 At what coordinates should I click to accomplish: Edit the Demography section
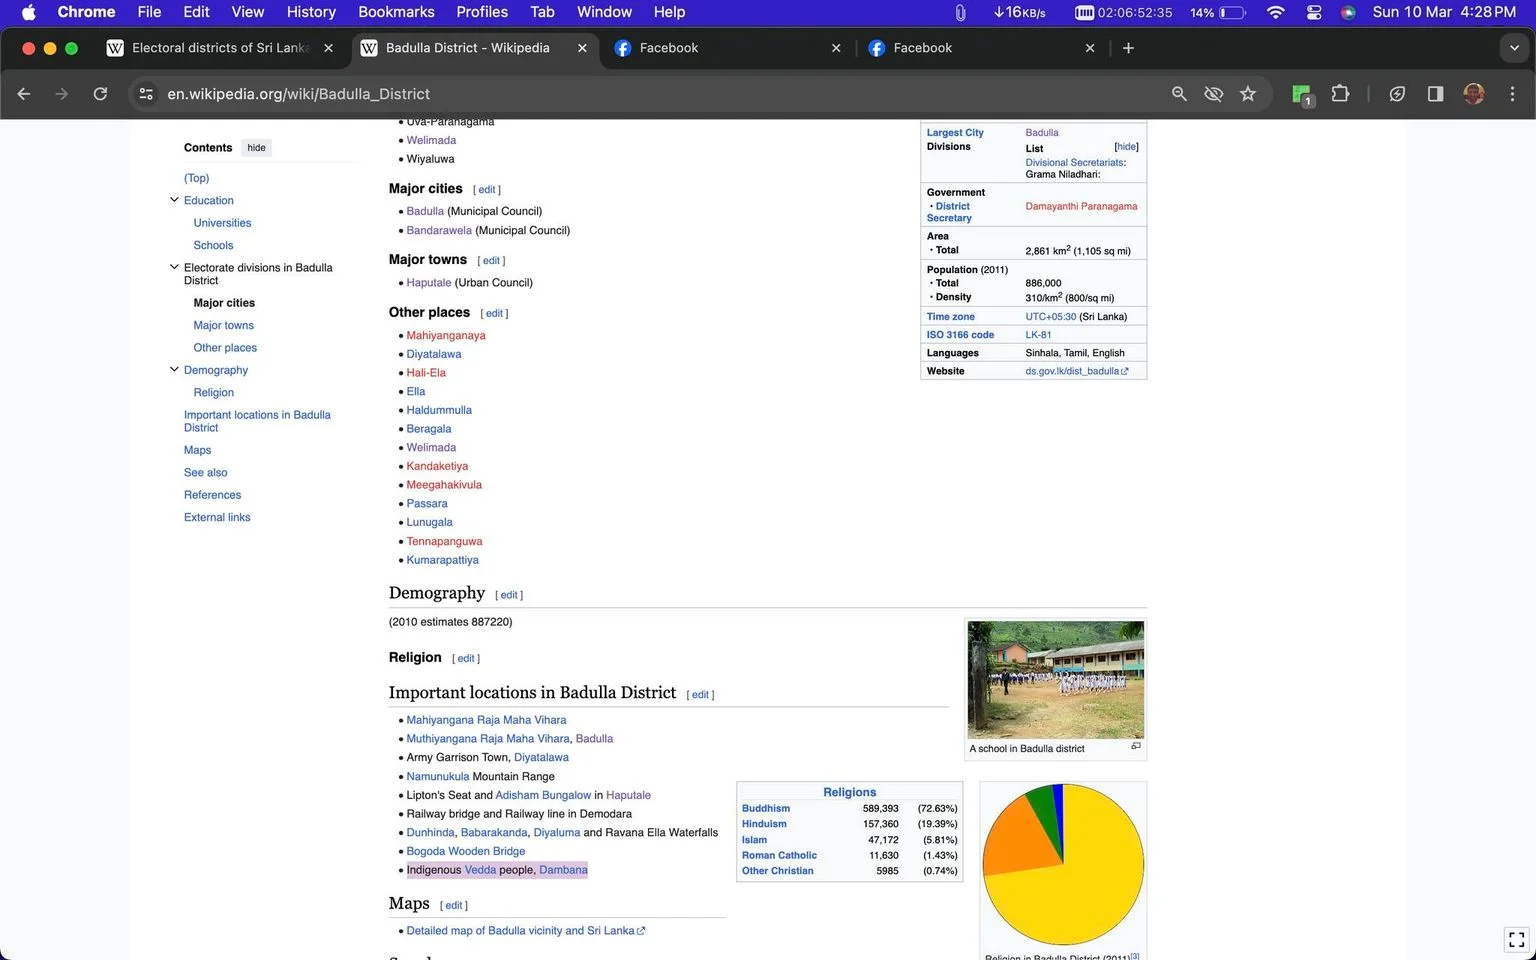[x=509, y=595]
